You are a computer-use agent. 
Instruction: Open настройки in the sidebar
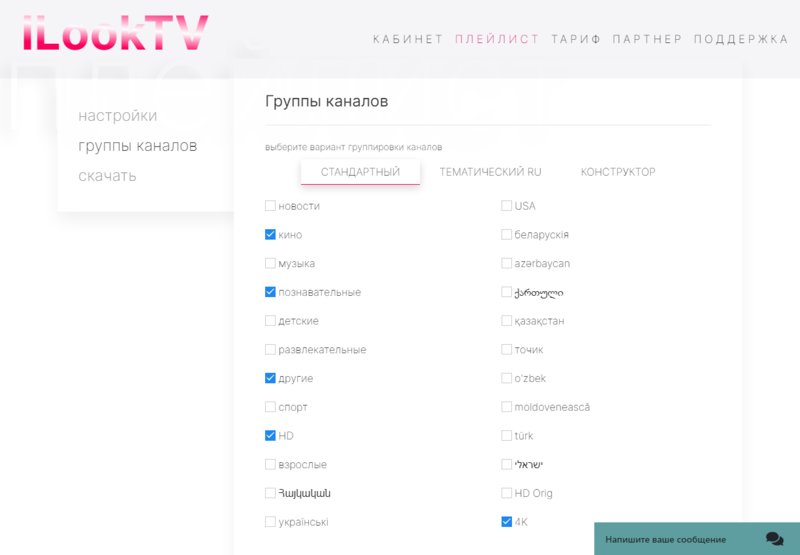(117, 116)
